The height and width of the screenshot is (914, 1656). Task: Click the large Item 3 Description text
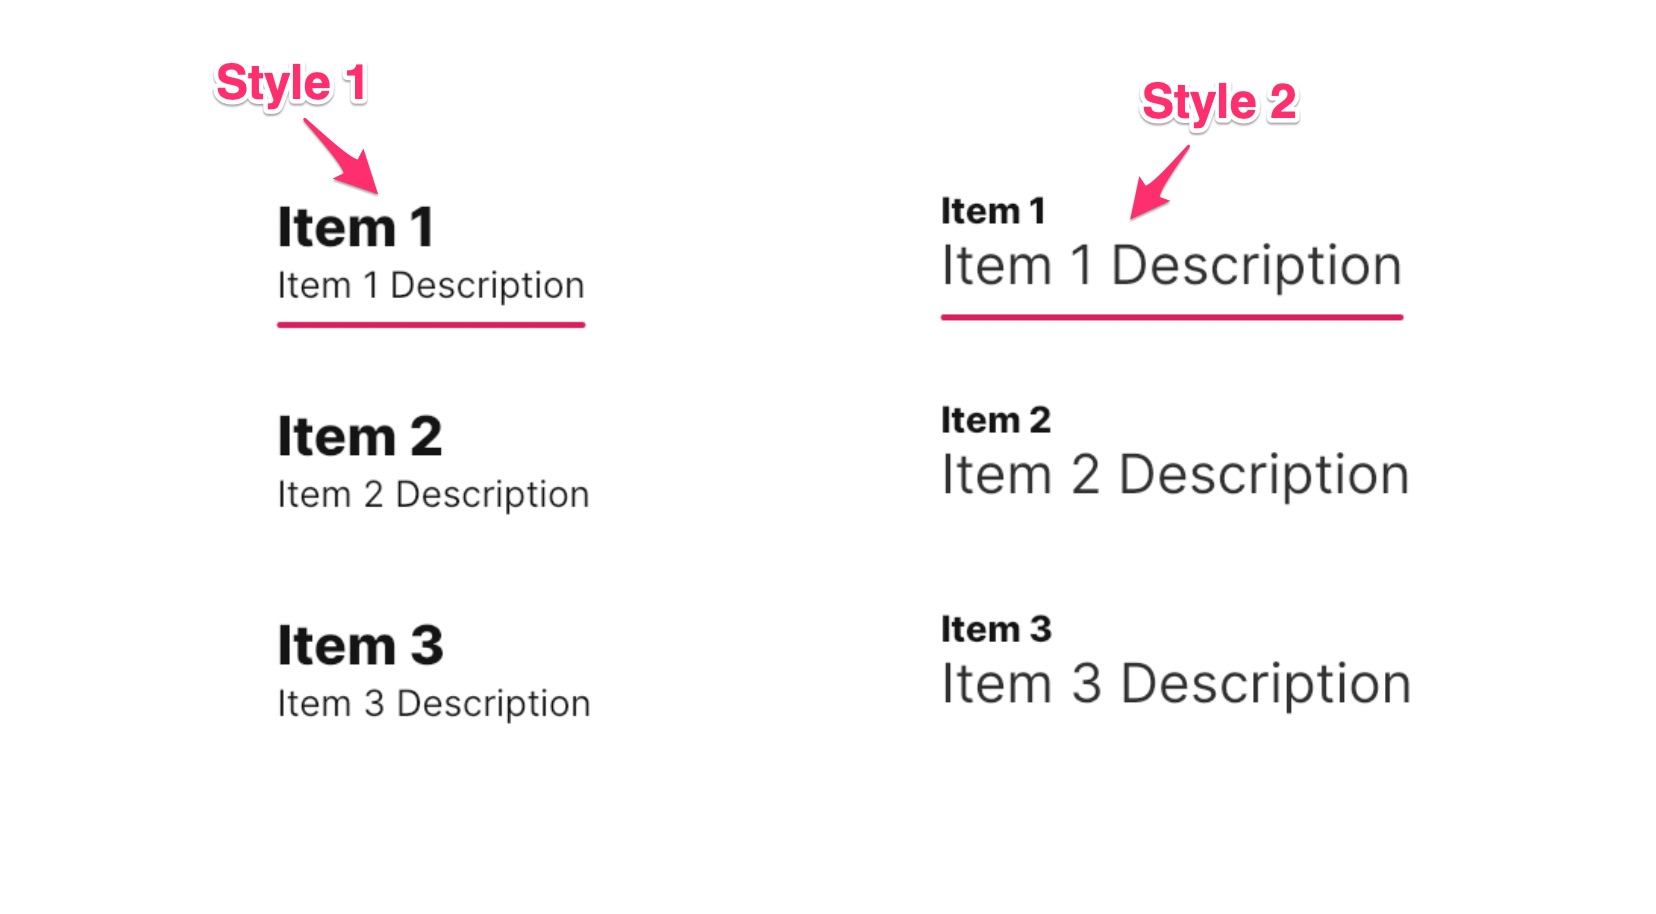point(1175,684)
